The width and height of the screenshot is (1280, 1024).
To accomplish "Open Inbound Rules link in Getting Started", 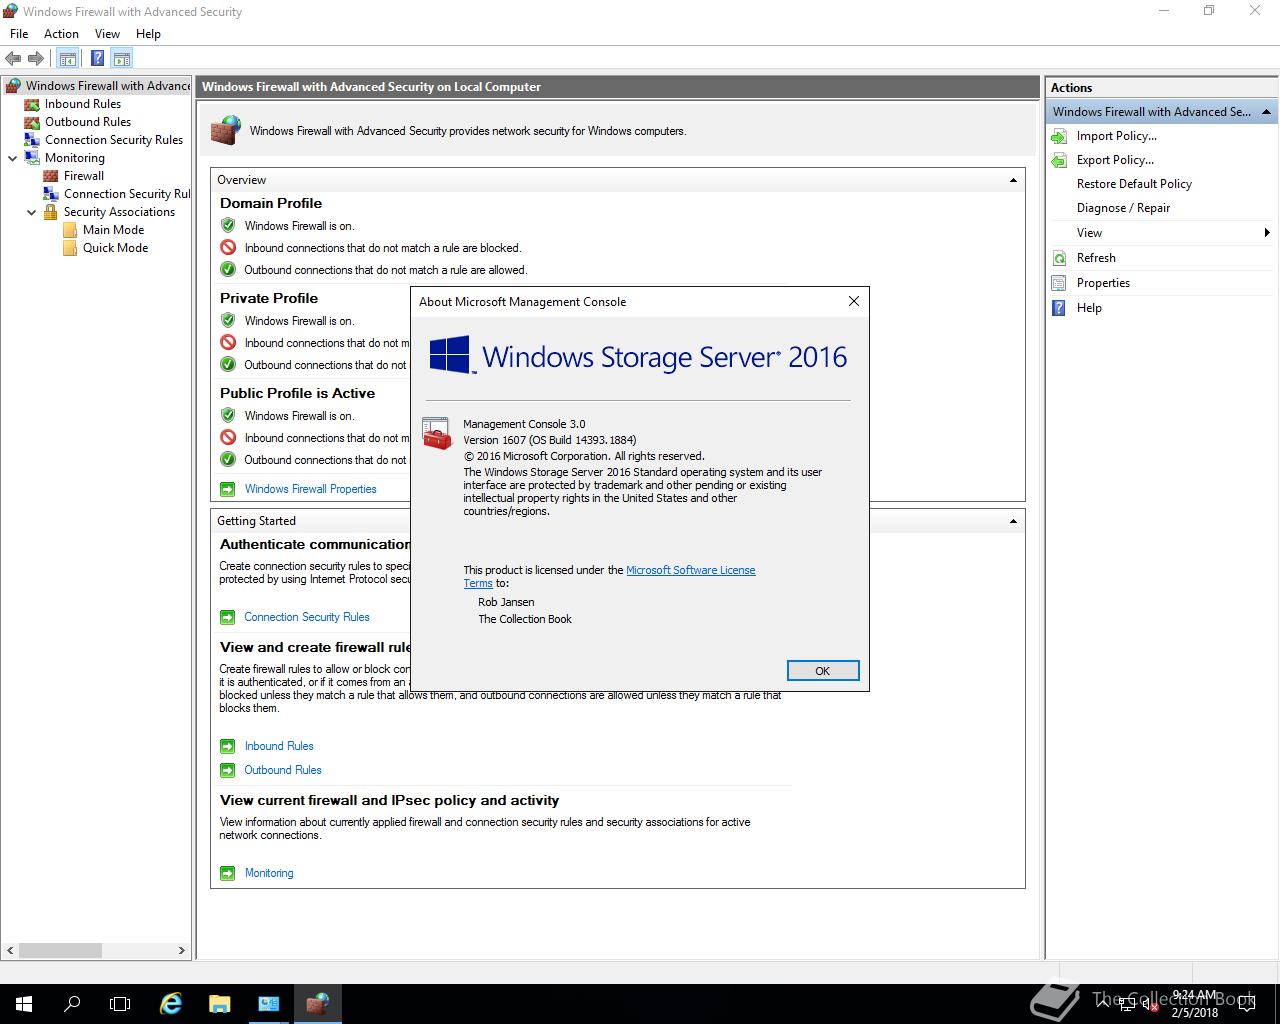I will [279, 746].
